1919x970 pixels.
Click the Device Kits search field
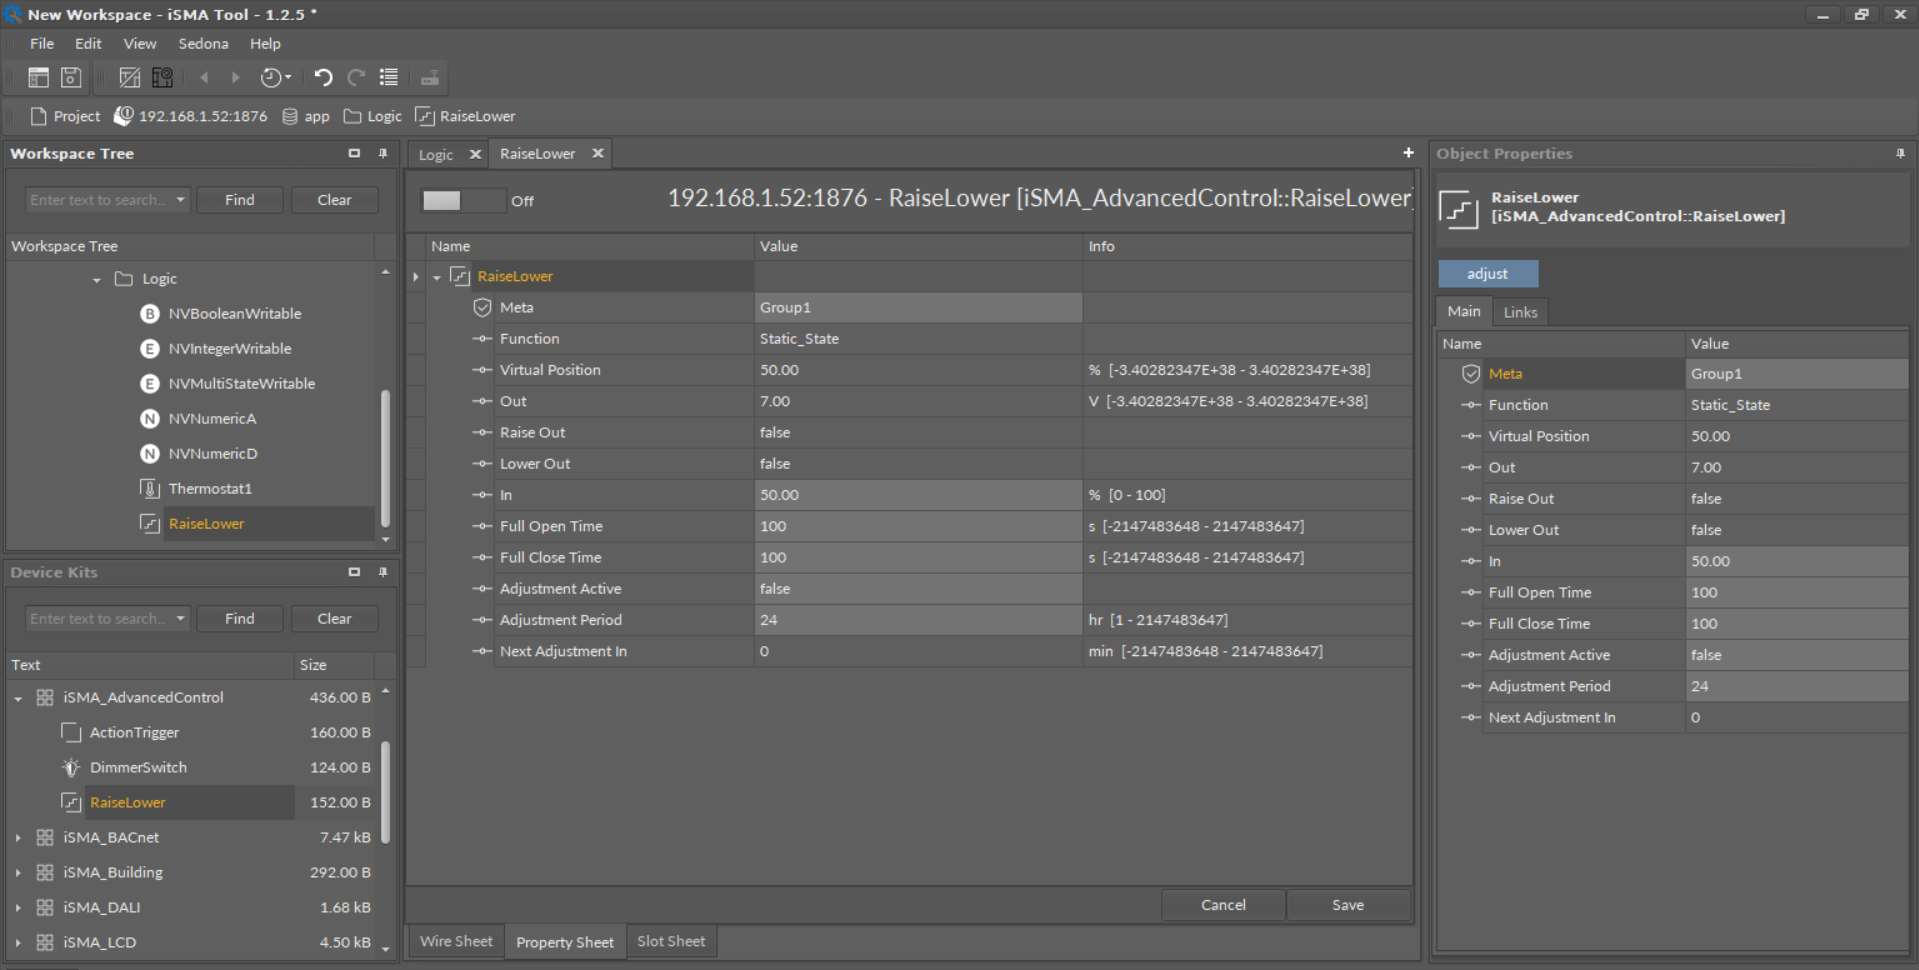tap(98, 618)
